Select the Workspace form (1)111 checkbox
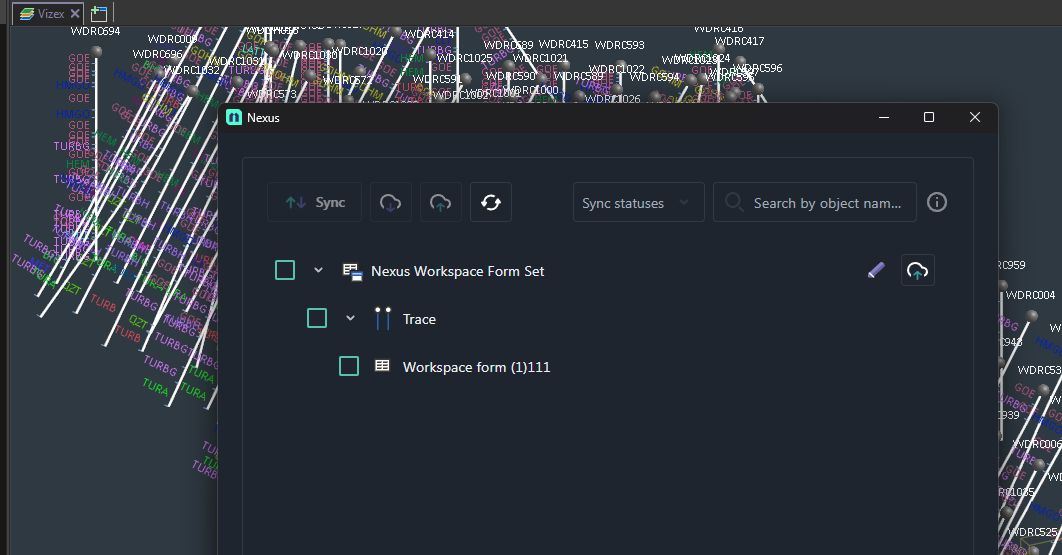 (x=349, y=366)
